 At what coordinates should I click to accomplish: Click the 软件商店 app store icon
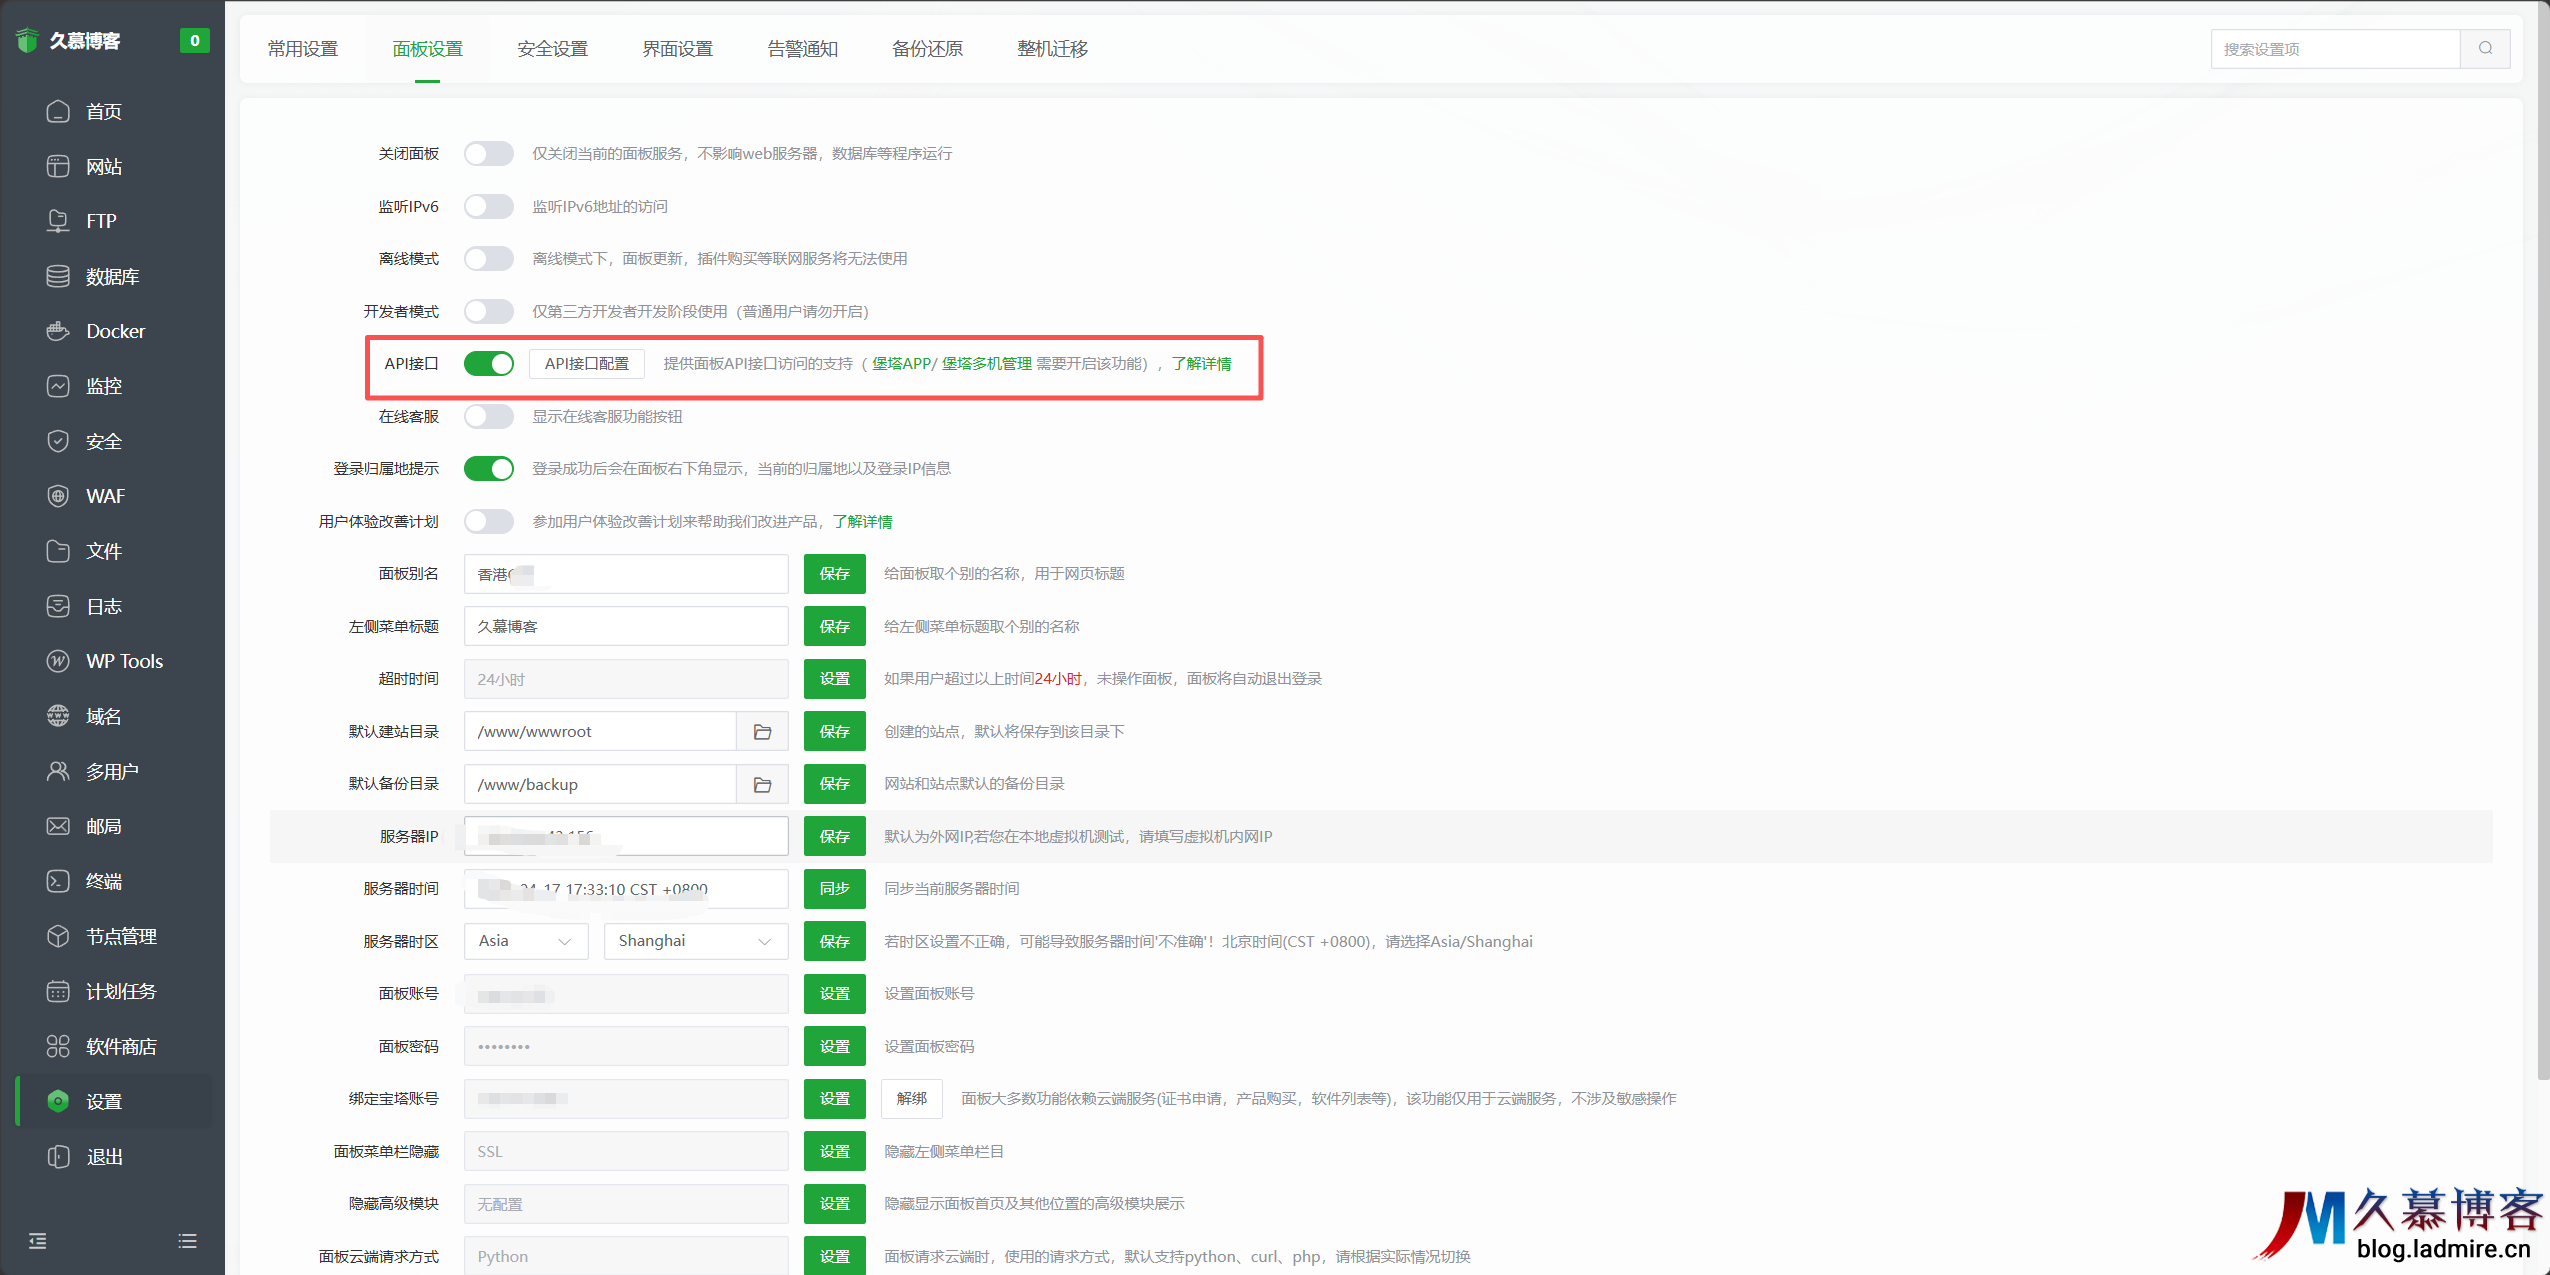[58, 1046]
